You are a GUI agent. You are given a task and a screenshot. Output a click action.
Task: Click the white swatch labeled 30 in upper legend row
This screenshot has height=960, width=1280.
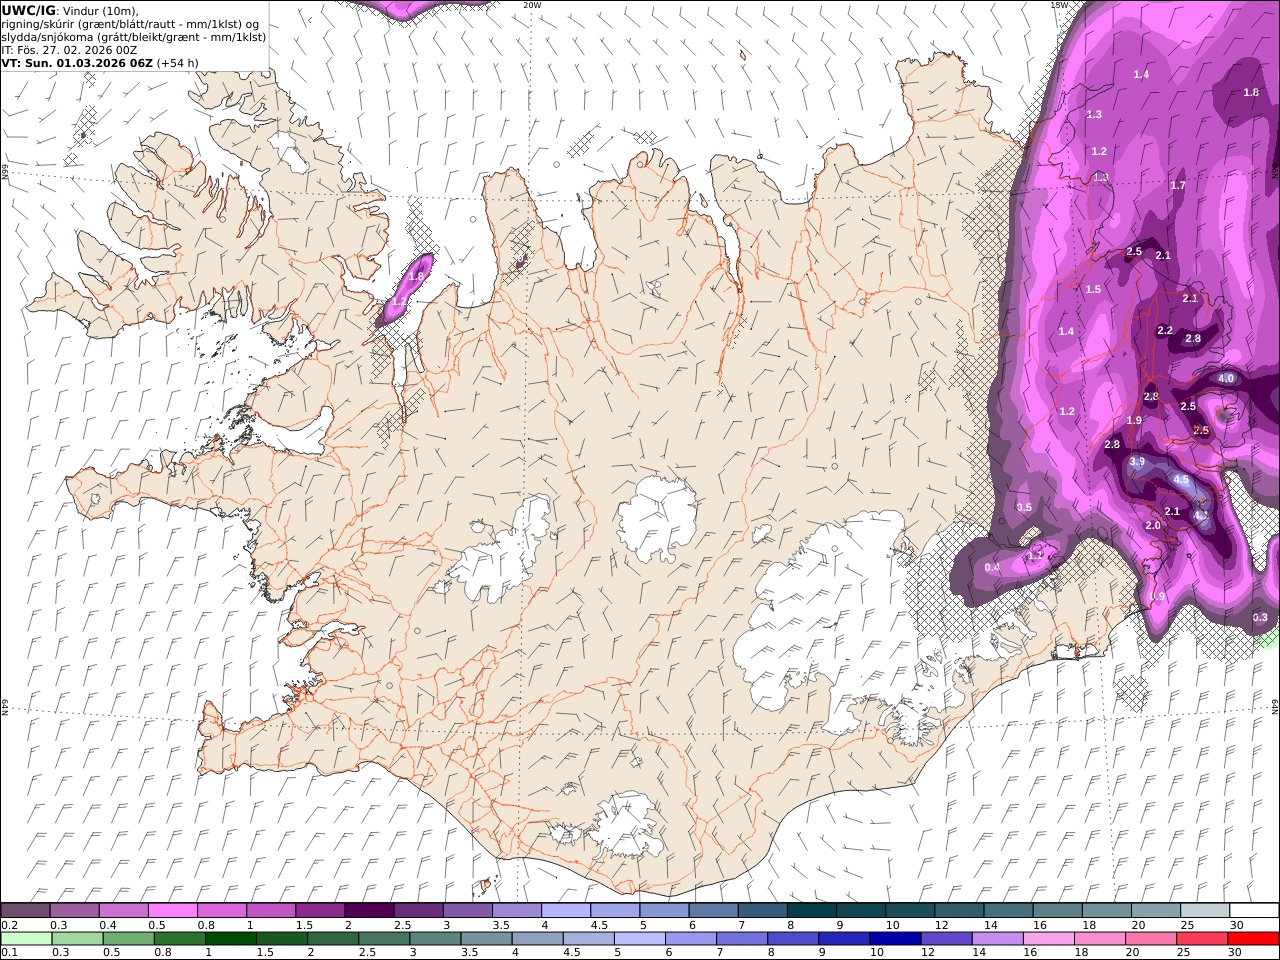tap(1253, 911)
